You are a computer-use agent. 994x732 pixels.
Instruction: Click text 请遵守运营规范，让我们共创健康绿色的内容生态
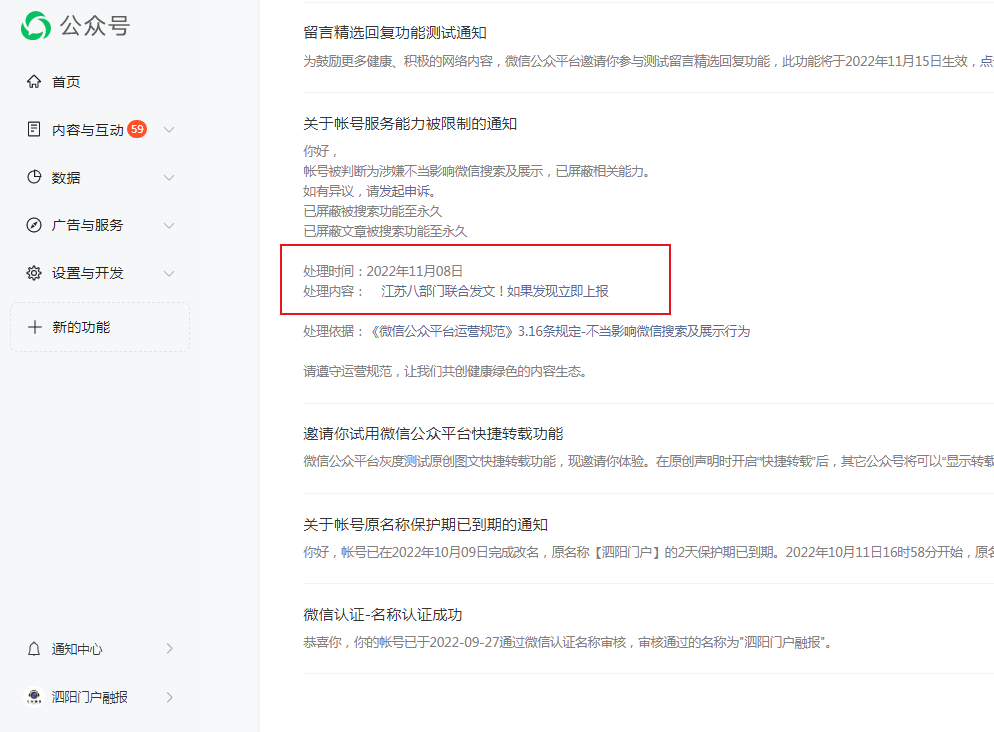pos(444,371)
